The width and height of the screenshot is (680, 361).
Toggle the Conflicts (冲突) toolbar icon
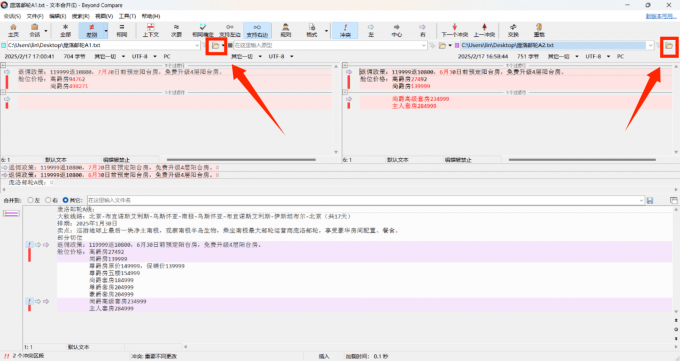pos(345,30)
